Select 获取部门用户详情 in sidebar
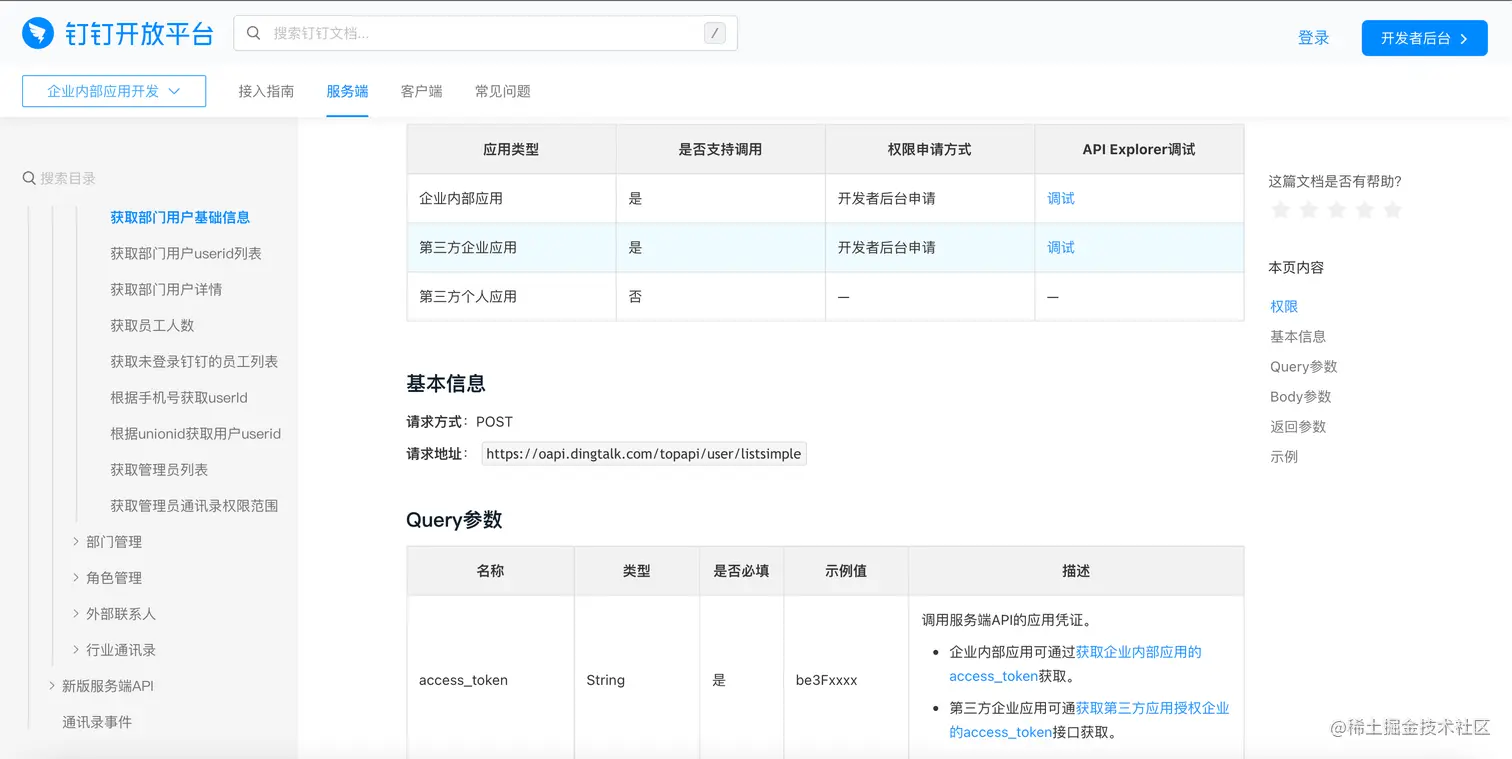Image resolution: width=1512 pixels, height=759 pixels. (166, 289)
